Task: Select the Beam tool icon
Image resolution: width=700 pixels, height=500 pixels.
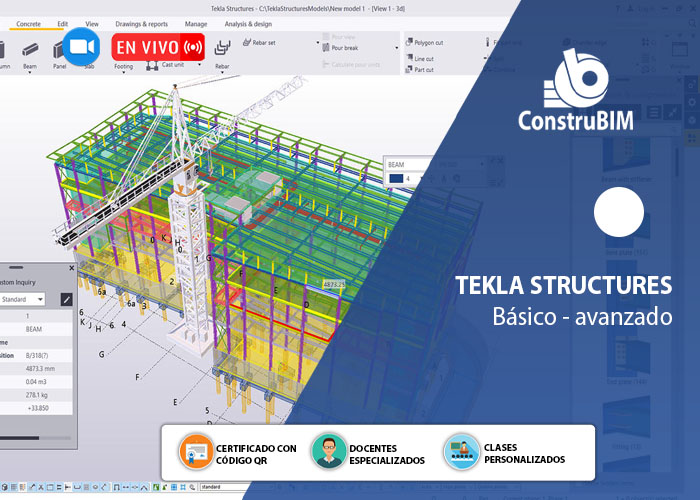Action: [30, 50]
